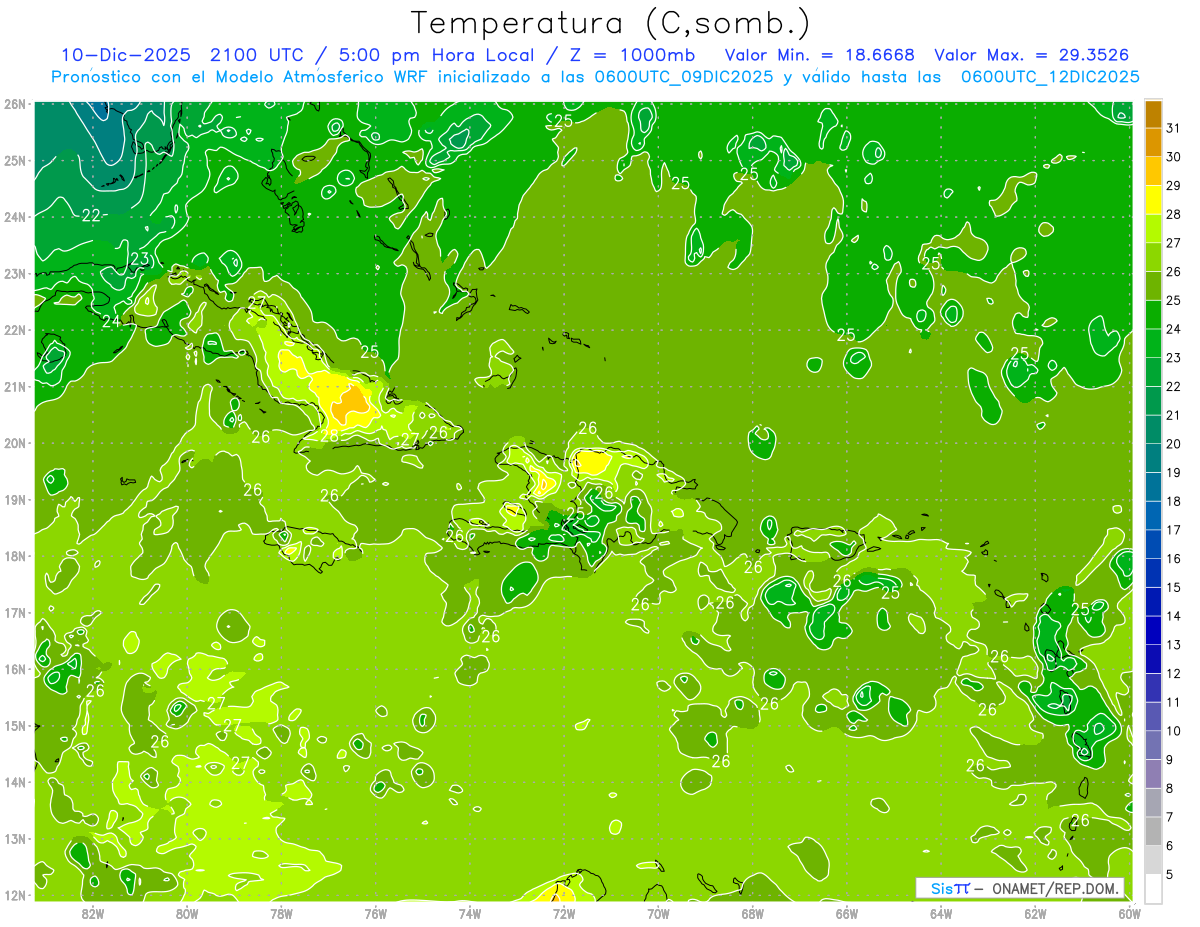This screenshot has height=927, width=1200.
Task: Click the 76W longitude axis label
Action: tap(375, 913)
